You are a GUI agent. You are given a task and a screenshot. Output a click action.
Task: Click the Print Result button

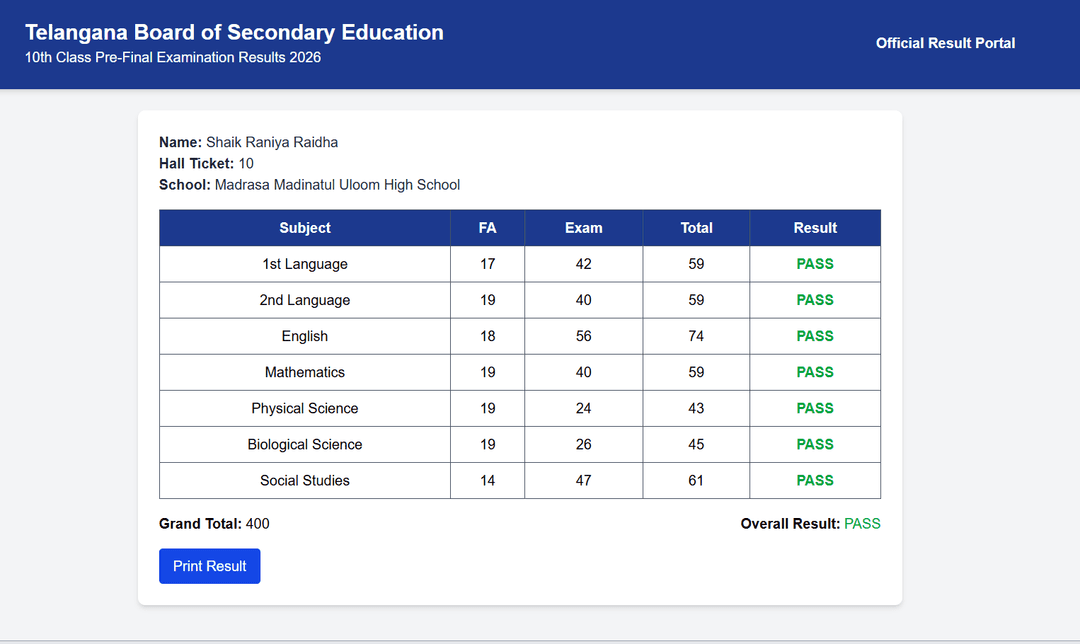pyautogui.click(x=209, y=566)
